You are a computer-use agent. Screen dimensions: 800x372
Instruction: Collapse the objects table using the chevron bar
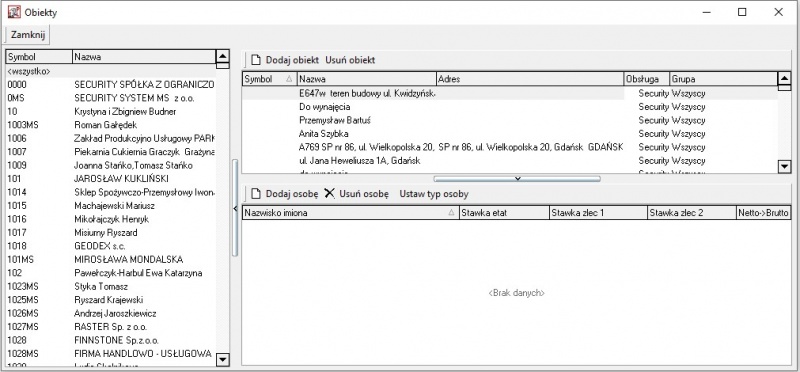[x=517, y=179]
